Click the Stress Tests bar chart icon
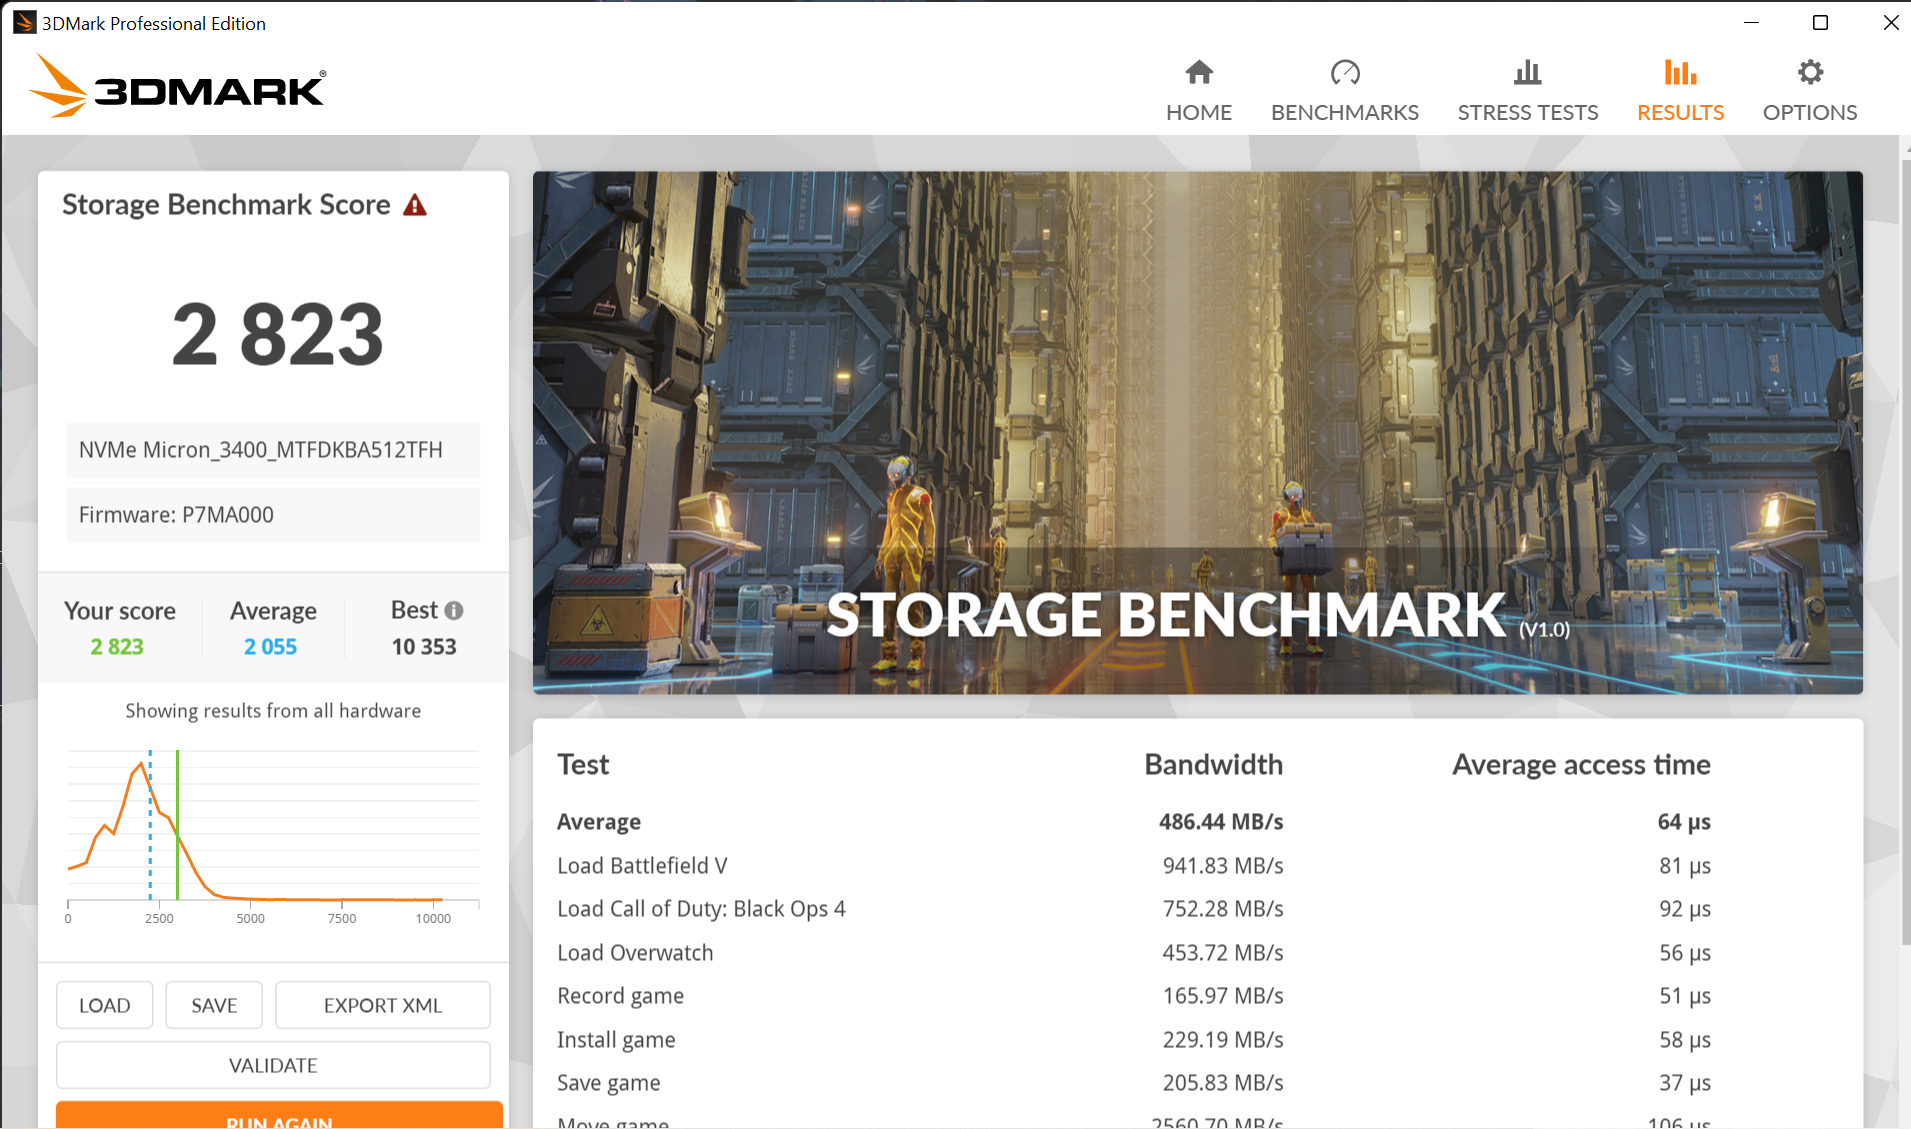 (x=1527, y=72)
